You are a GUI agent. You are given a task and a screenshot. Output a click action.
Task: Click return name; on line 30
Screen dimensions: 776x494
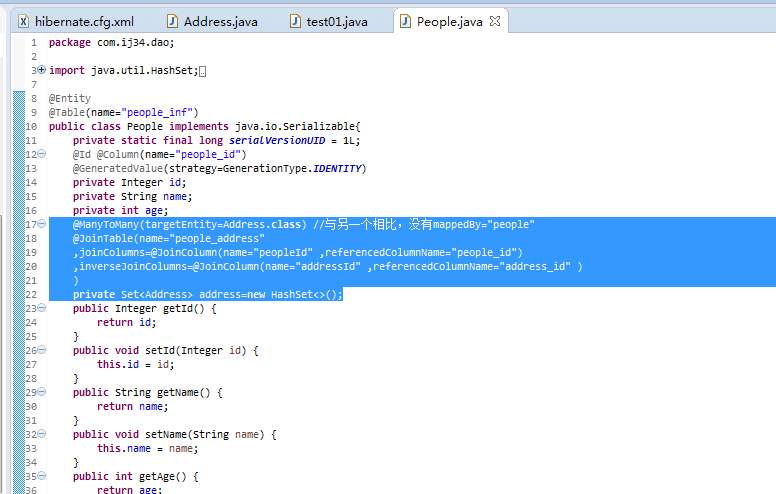[133, 407]
